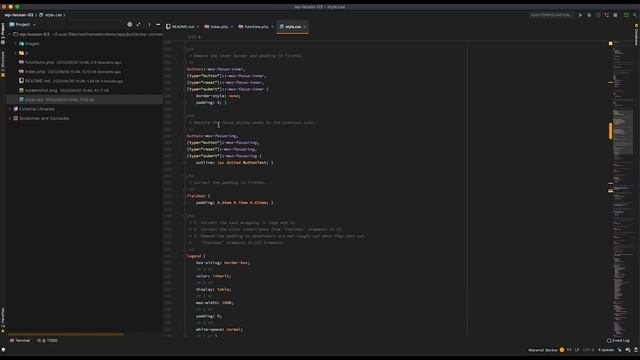Toggle the Favorites side tool window button
640x360 pixels.
tap(3, 320)
